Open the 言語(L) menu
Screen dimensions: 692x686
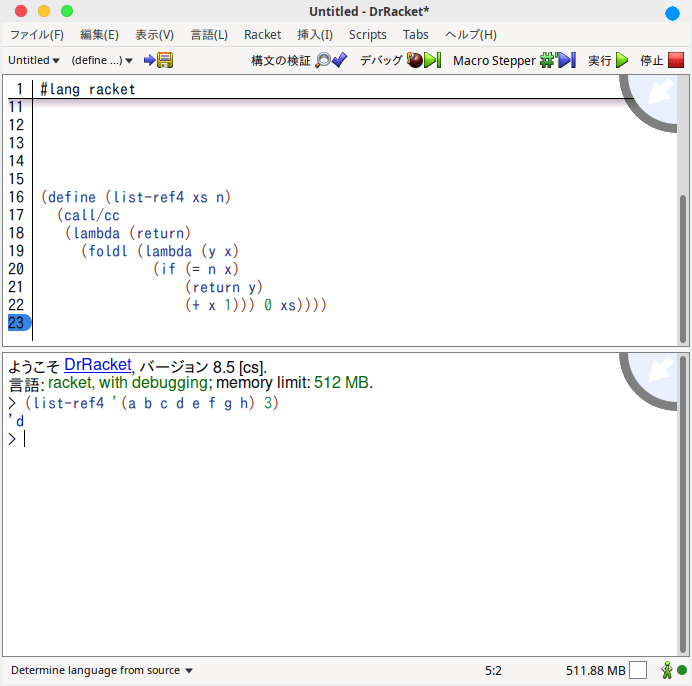[209, 34]
